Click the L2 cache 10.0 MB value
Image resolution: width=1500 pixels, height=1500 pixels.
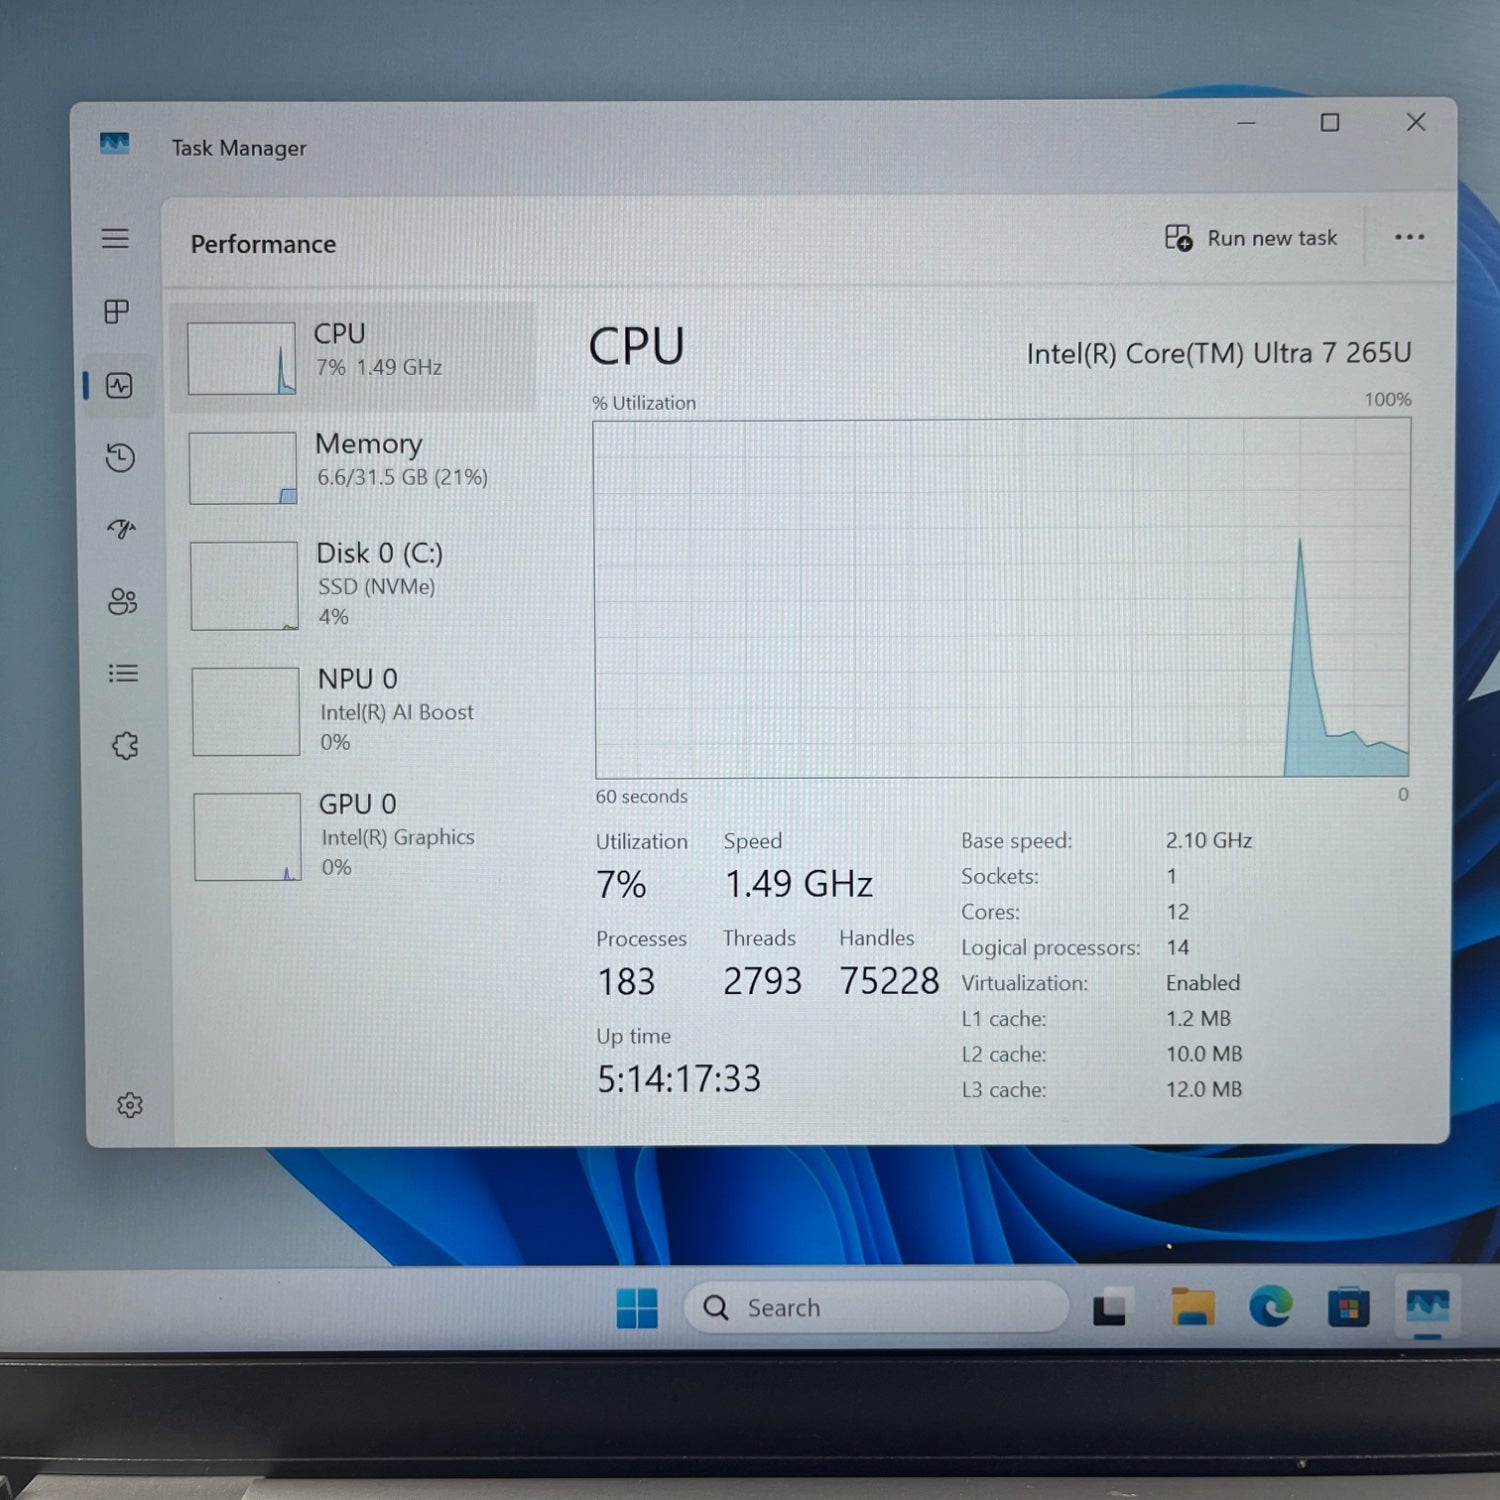(1204, 1054)
